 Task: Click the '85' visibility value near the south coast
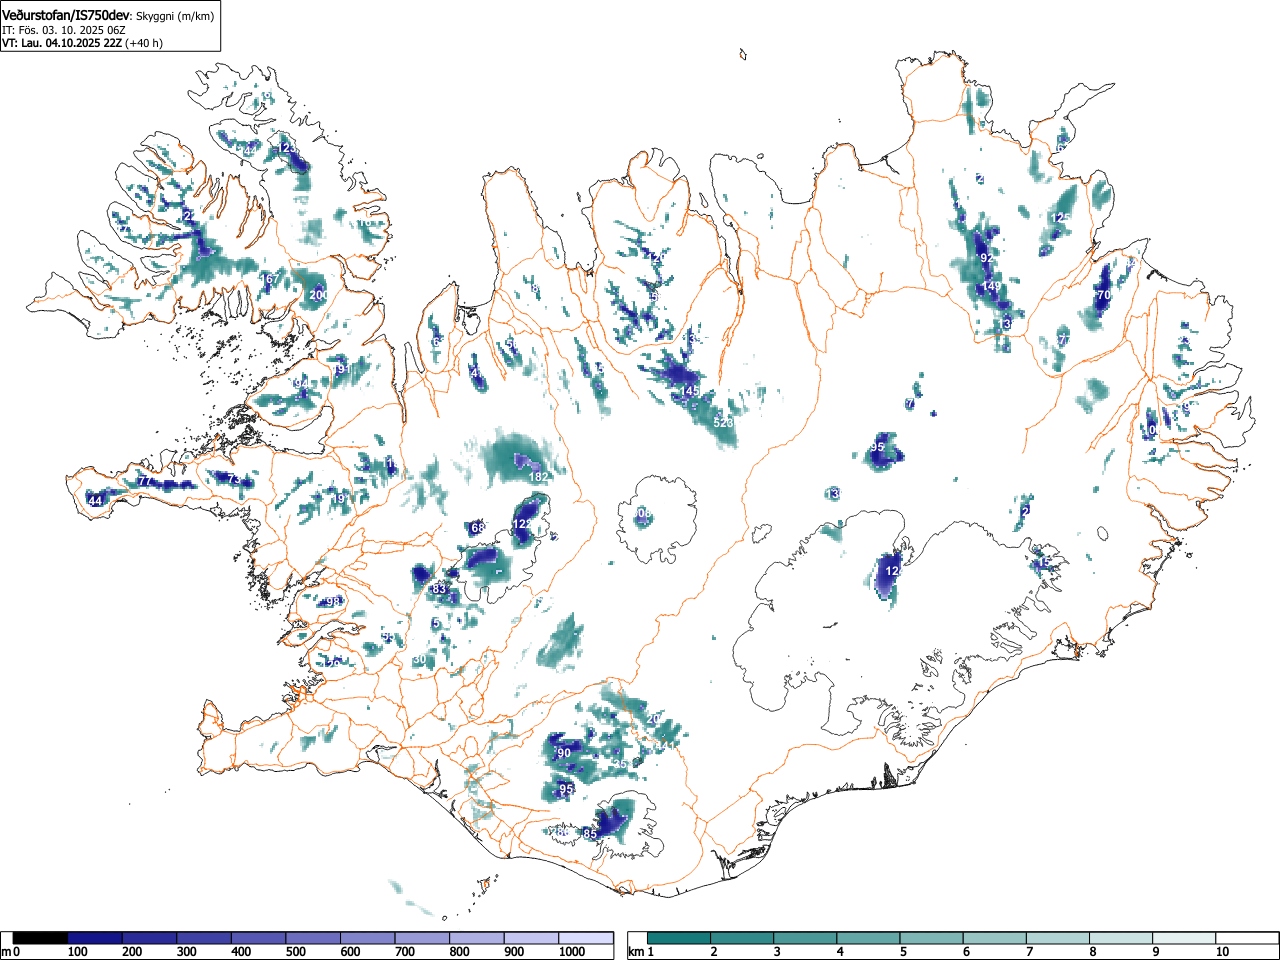(x=589, y=834)
